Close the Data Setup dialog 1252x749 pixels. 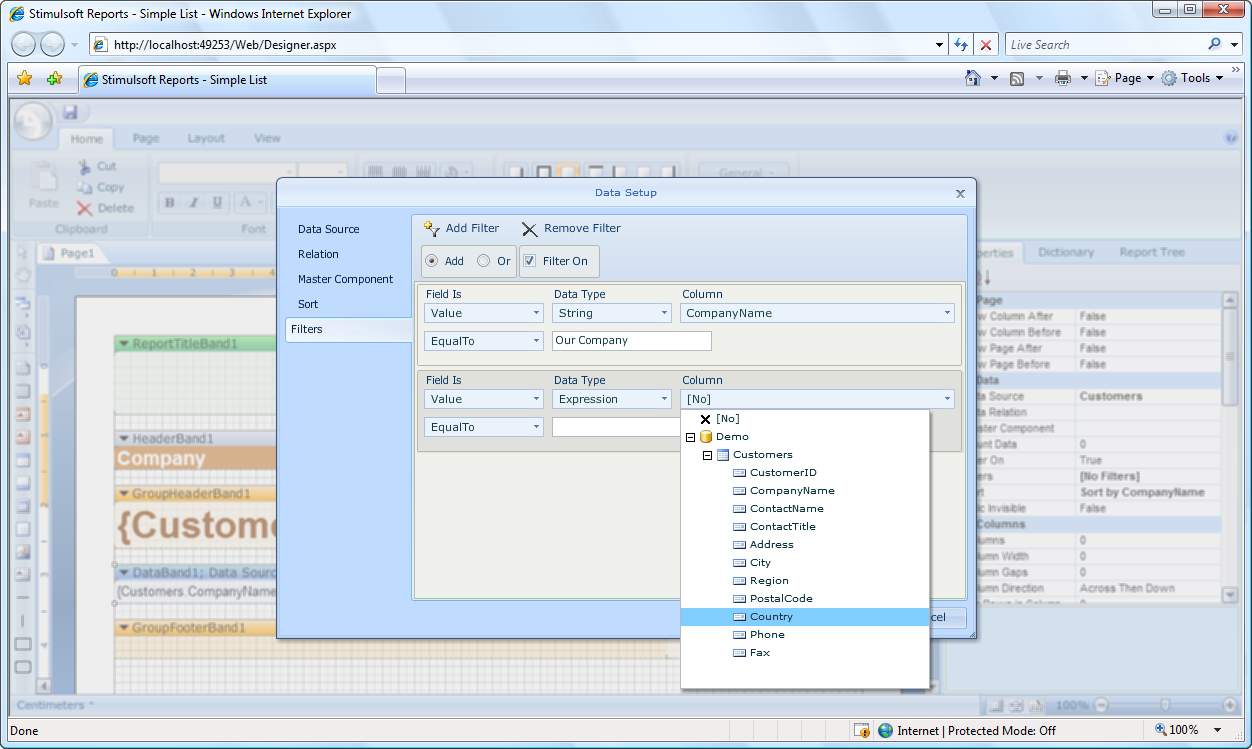point(960,194)
